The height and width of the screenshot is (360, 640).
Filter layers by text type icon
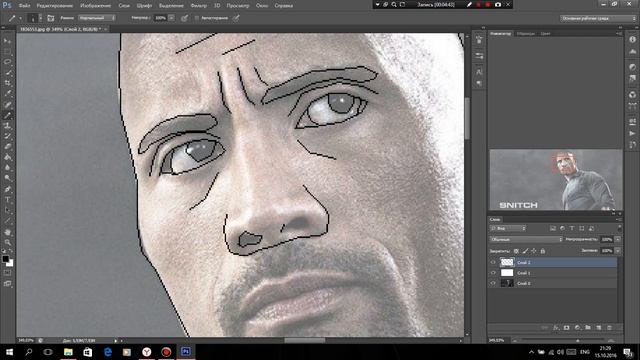point(572,229)
